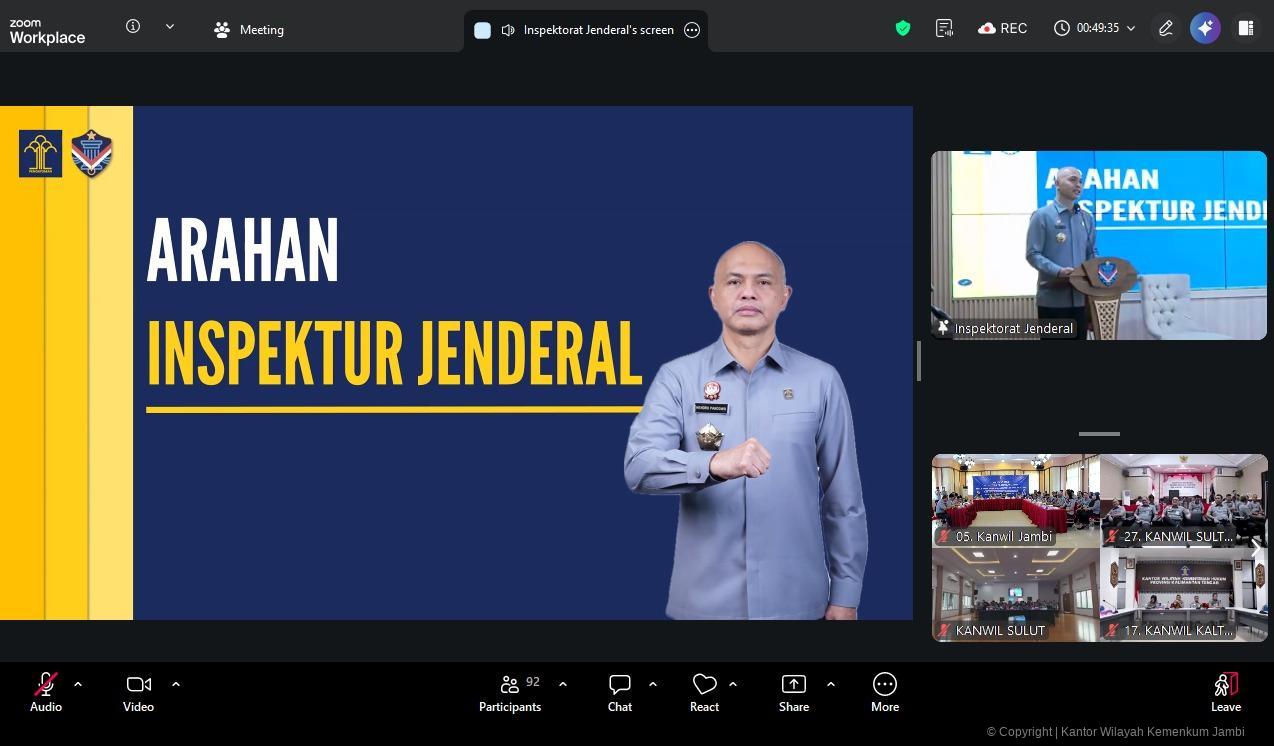Open the Participants list

[x=510, y=692]
